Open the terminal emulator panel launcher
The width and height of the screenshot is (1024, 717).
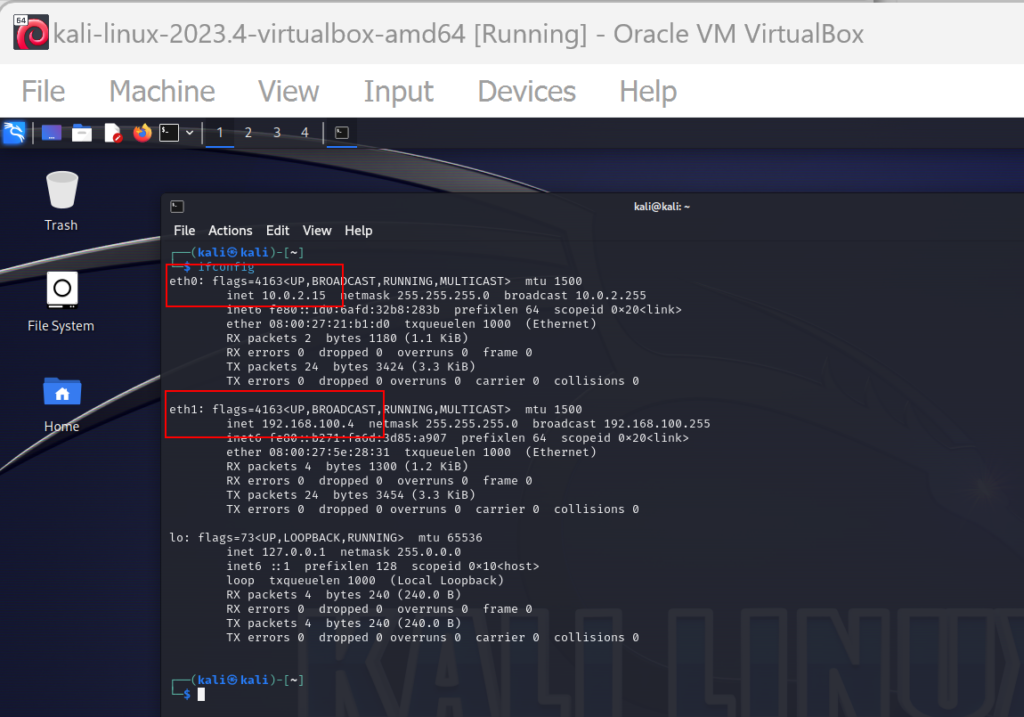coord(169,133)
